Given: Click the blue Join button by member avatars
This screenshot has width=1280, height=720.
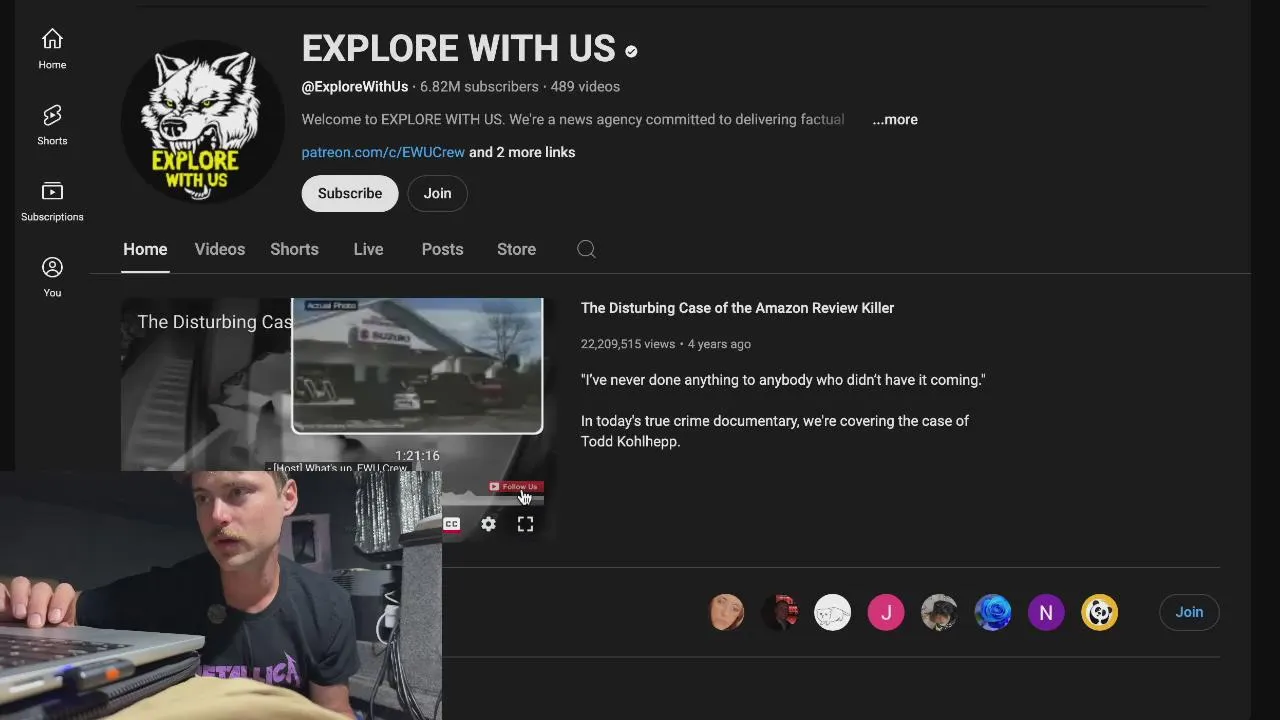Looking at the screenshot, I should pos(1189,612).
